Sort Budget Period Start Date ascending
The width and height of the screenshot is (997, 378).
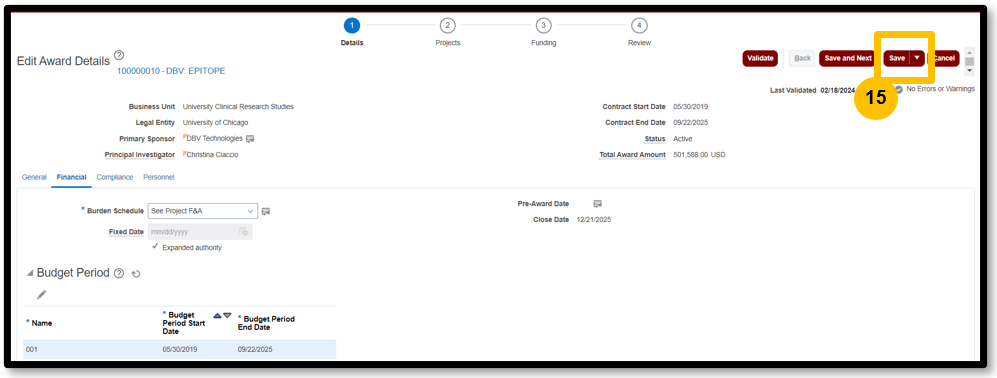[217, 315]
